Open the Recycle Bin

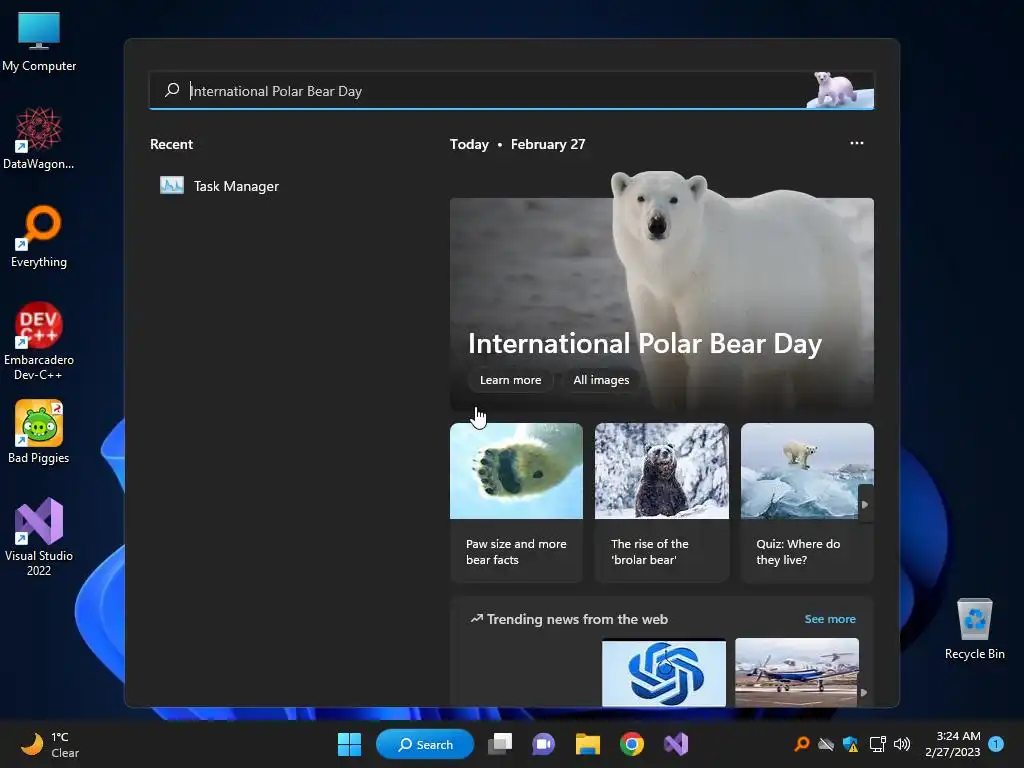coord(974,629)
